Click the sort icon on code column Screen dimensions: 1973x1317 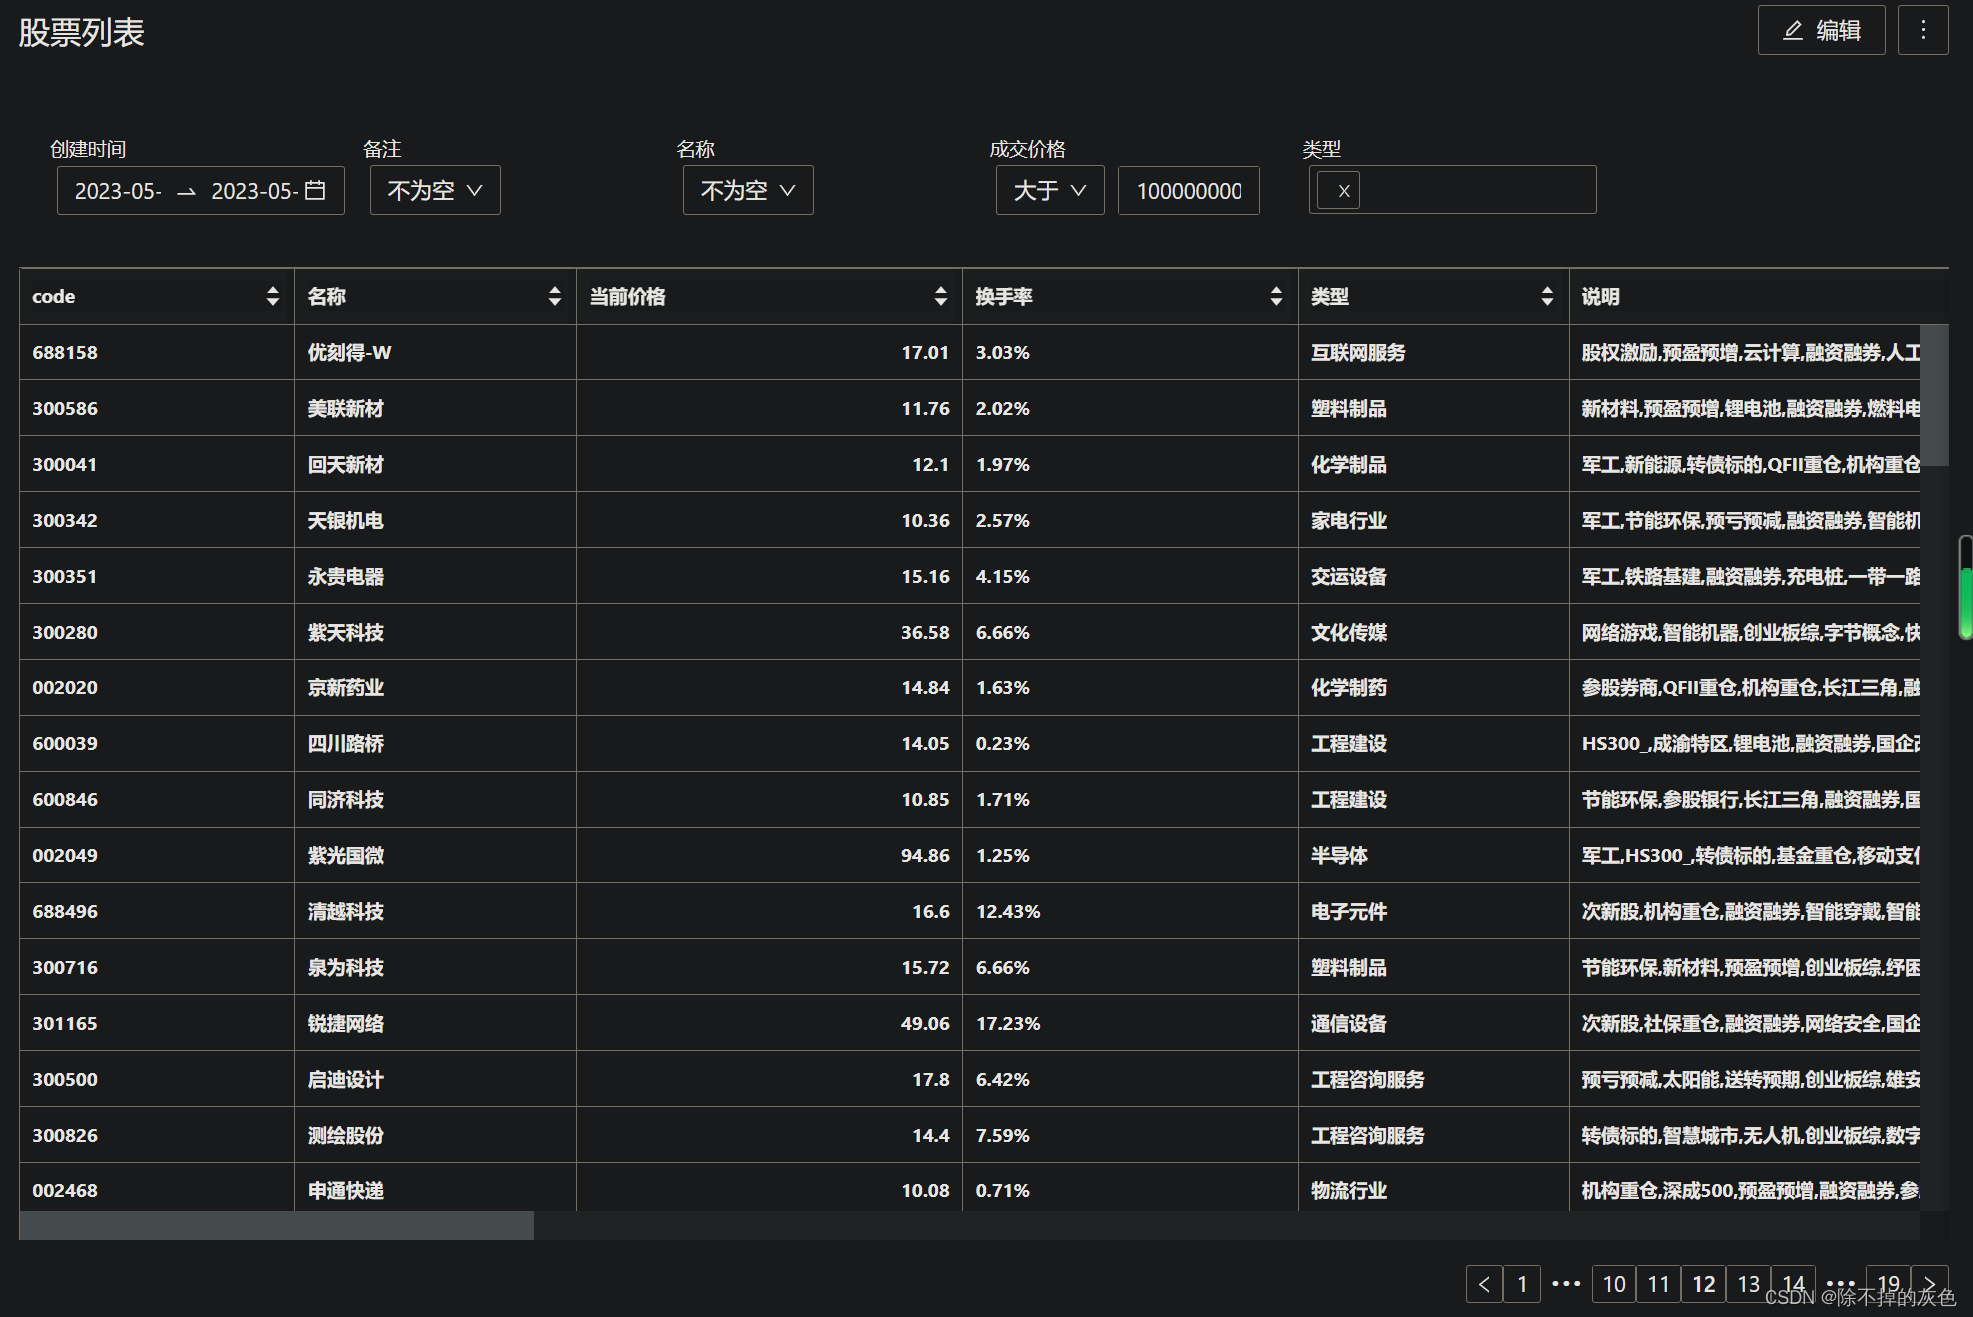(x=272, y=296)
